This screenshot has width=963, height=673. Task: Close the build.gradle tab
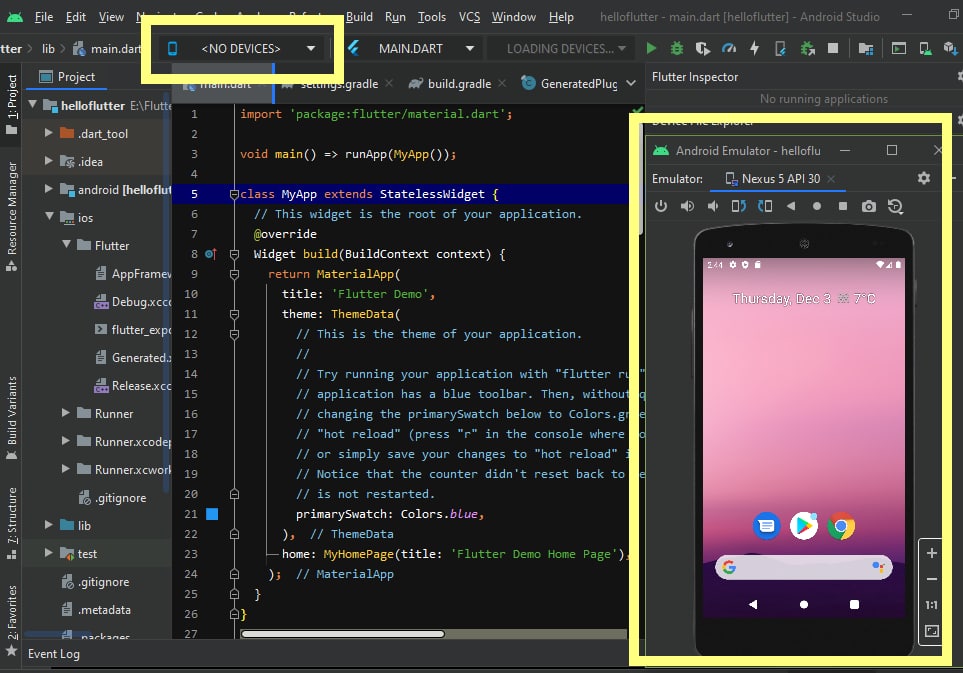(x=502, y=83)
